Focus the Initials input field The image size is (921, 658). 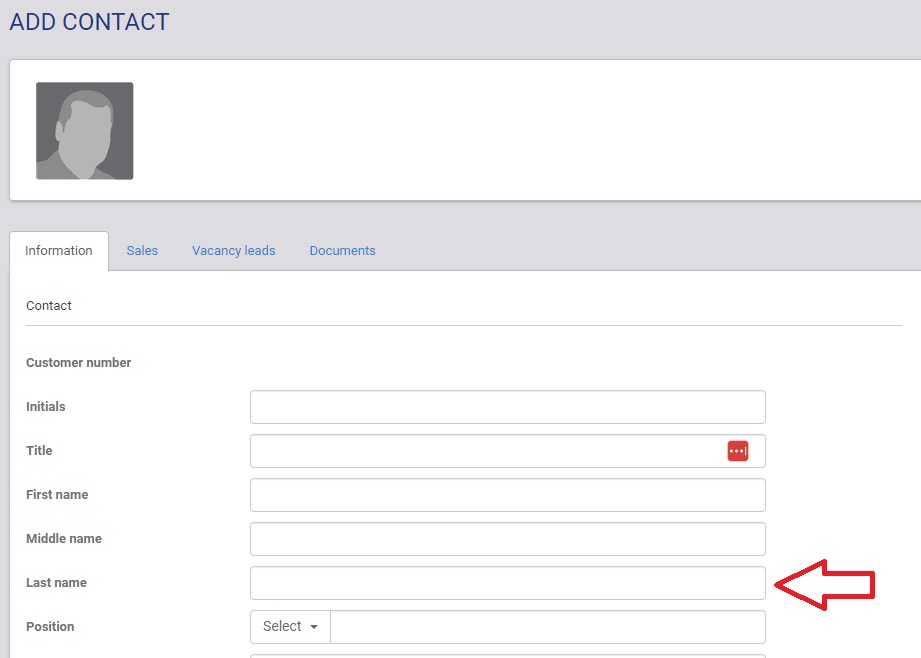[x=507, y=407]
